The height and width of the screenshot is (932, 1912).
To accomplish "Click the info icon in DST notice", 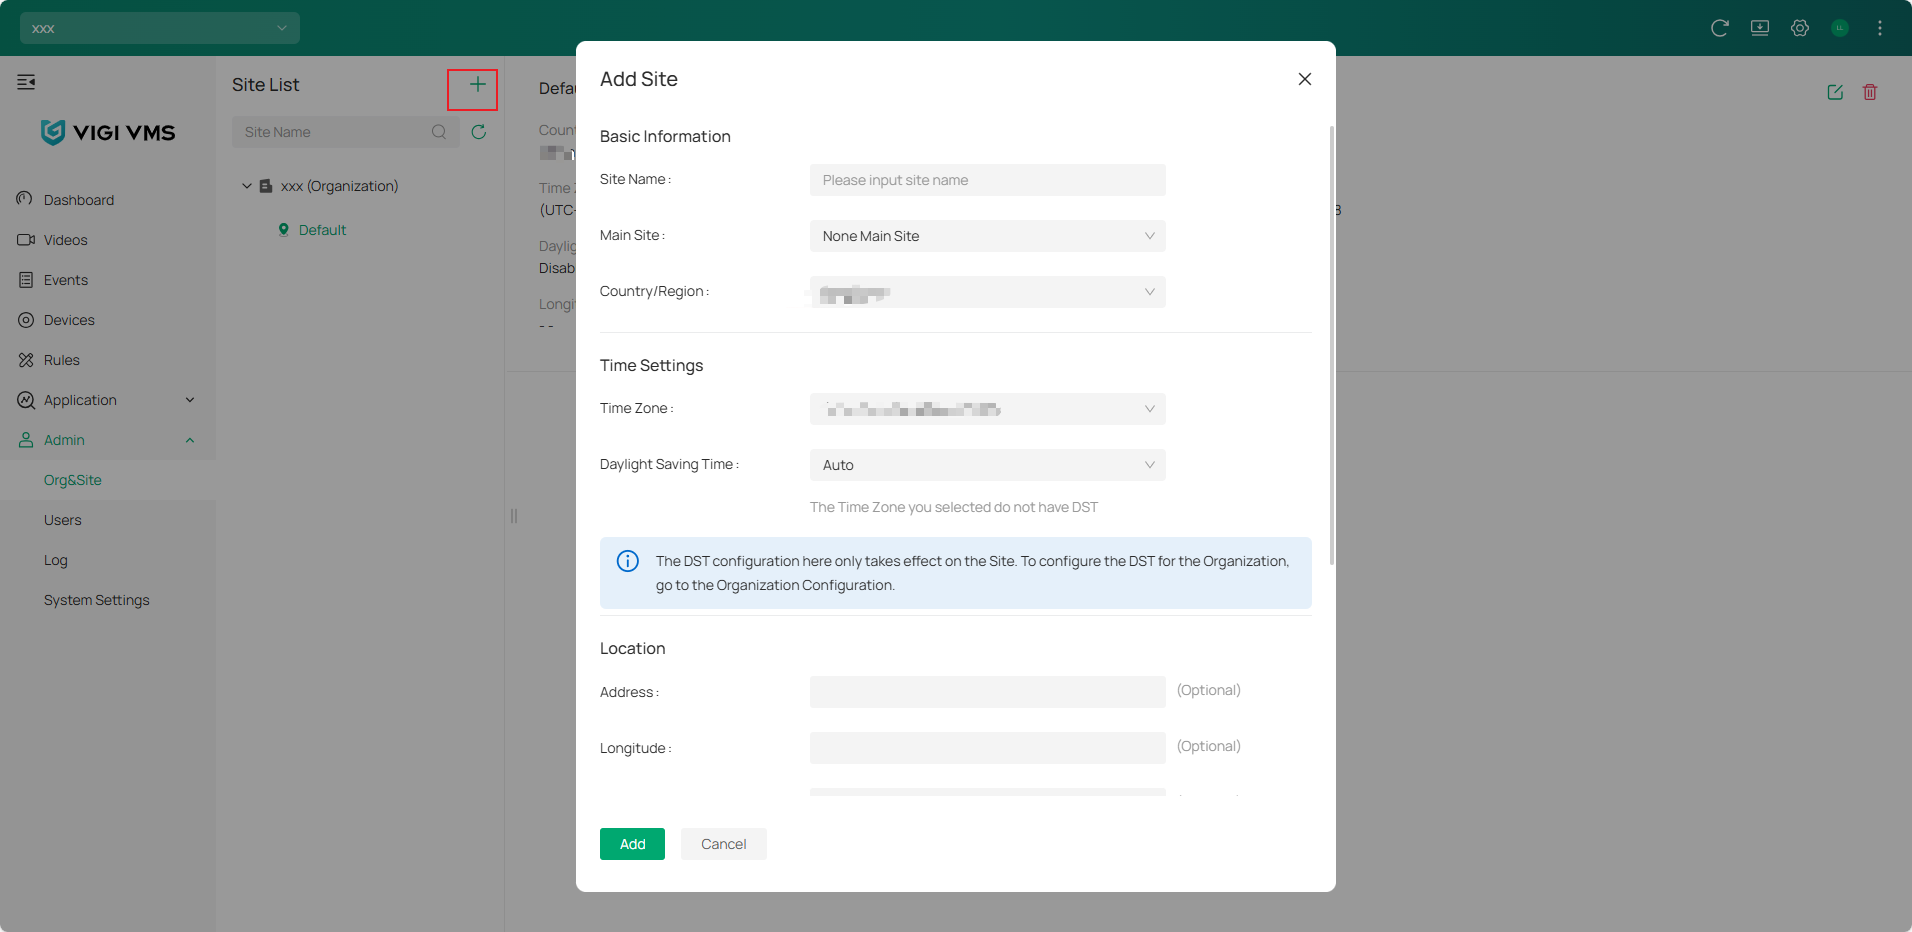I will coord(628,561).
